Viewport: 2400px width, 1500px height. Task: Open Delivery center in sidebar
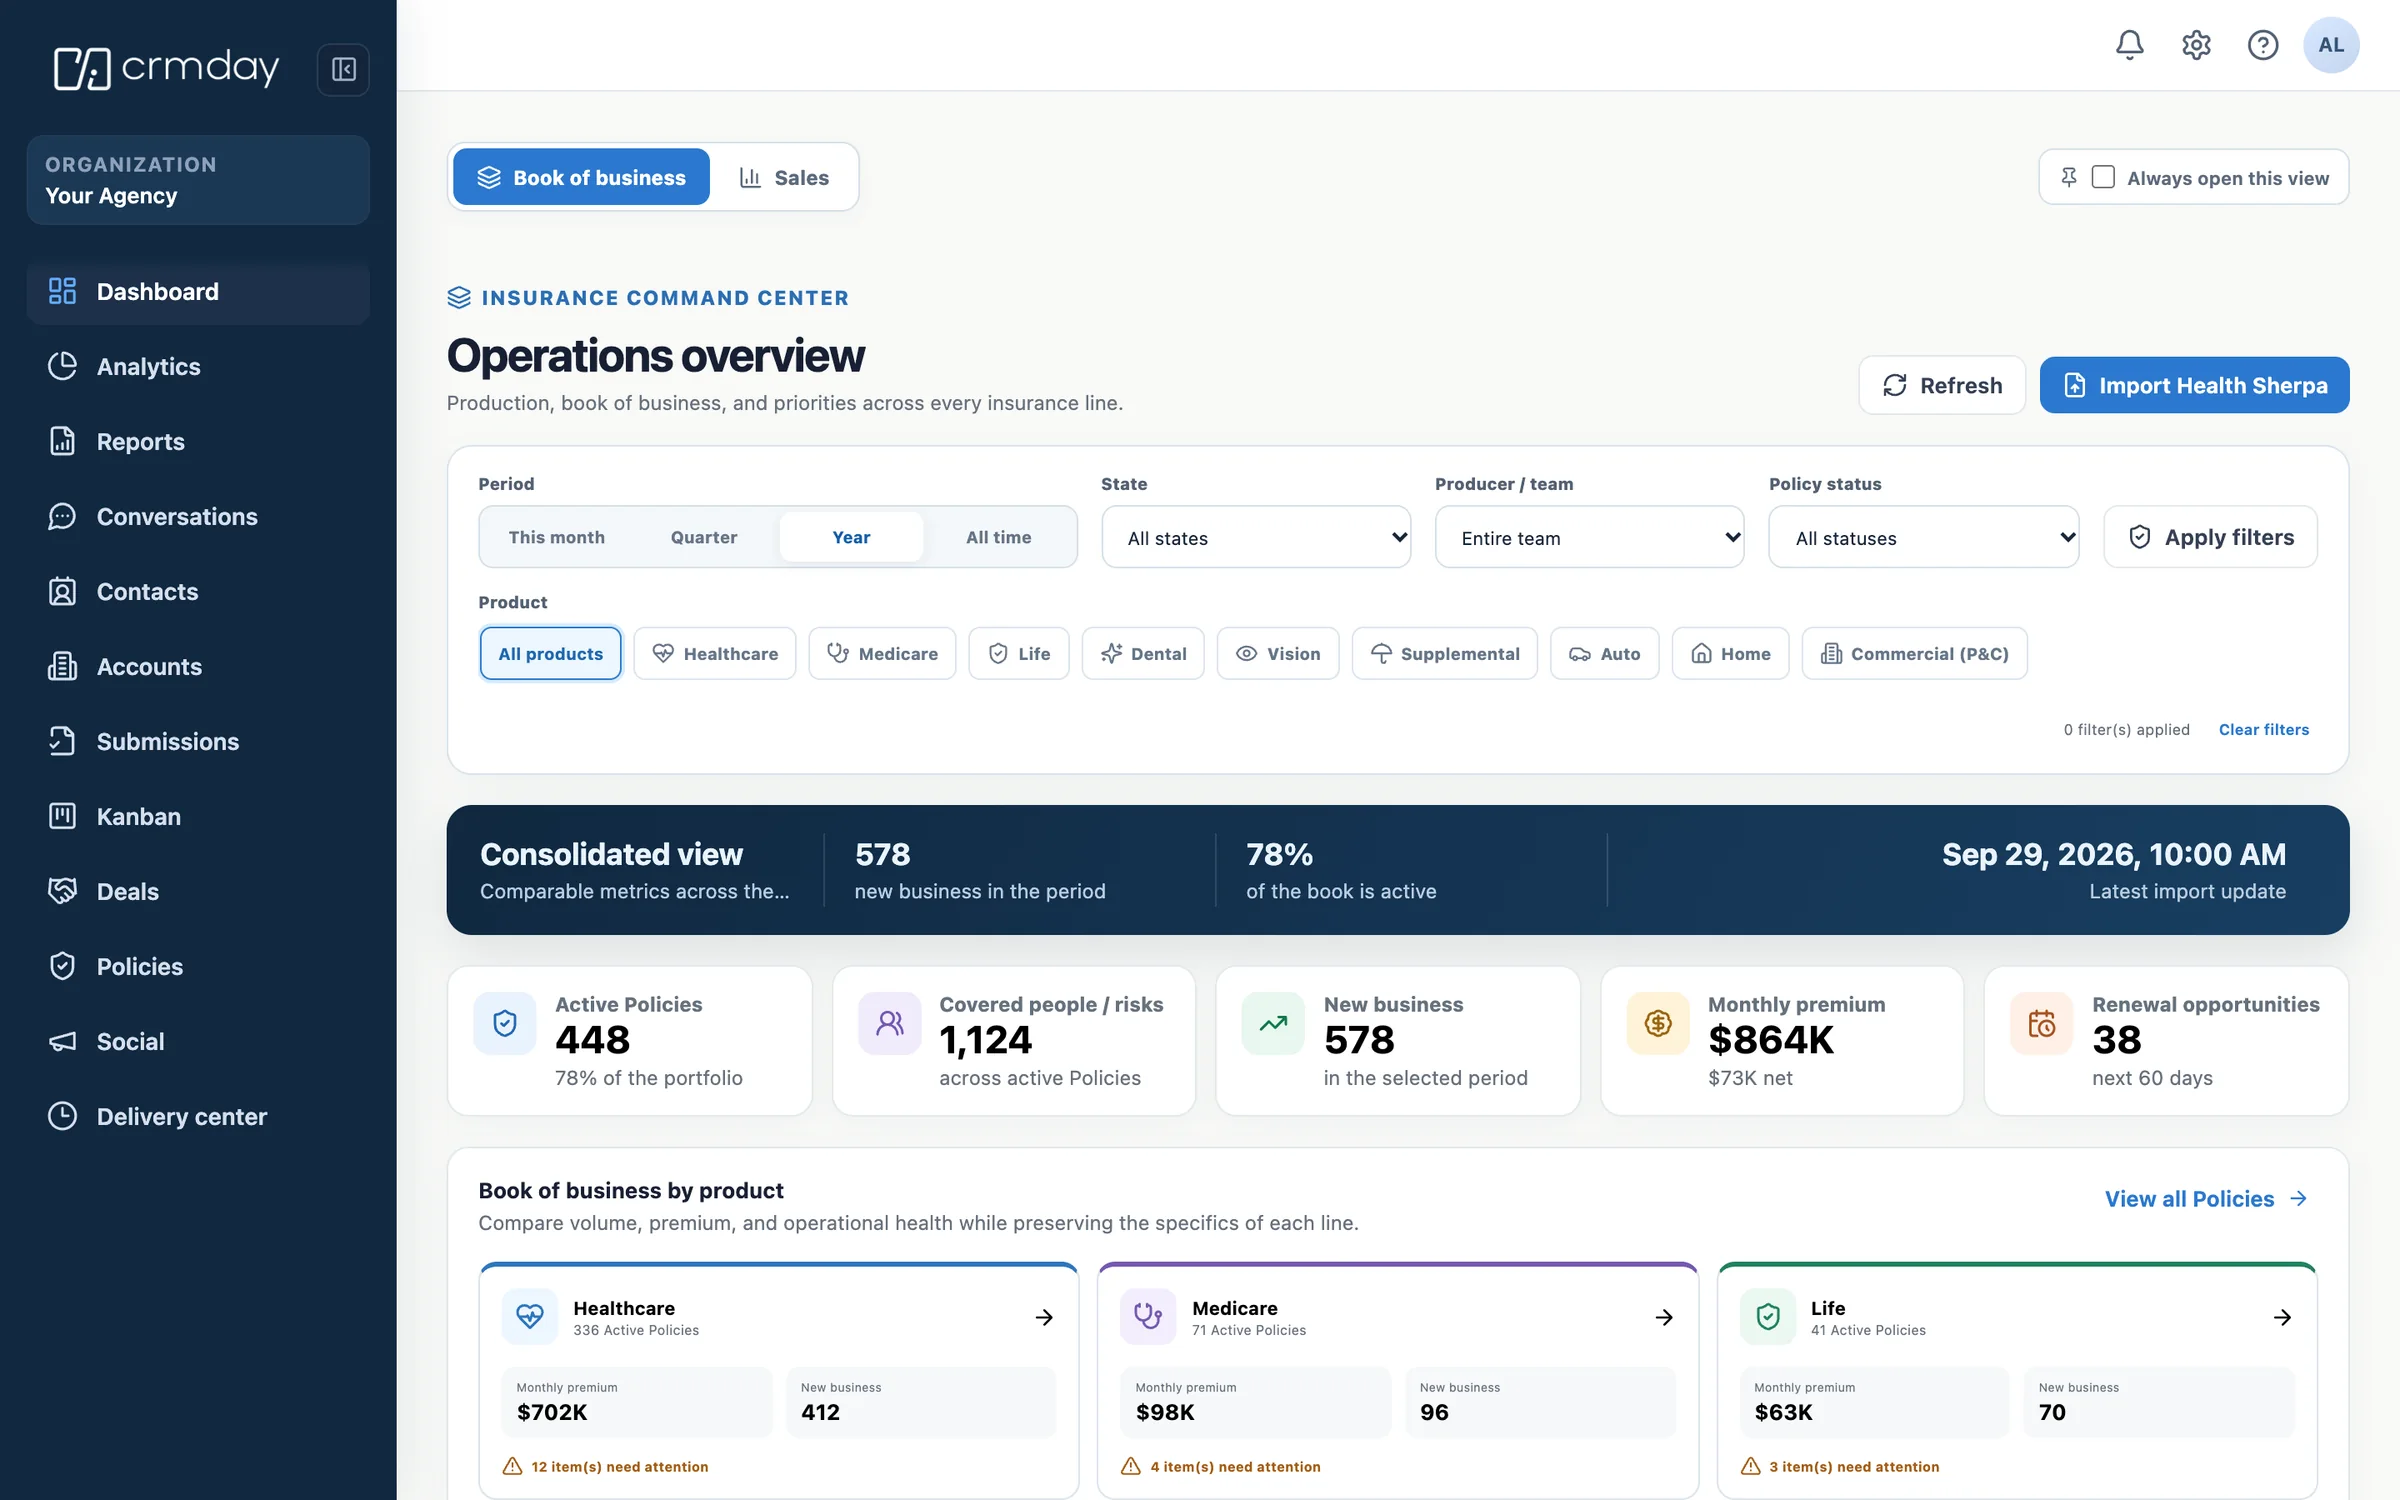tap(198, 1116)
